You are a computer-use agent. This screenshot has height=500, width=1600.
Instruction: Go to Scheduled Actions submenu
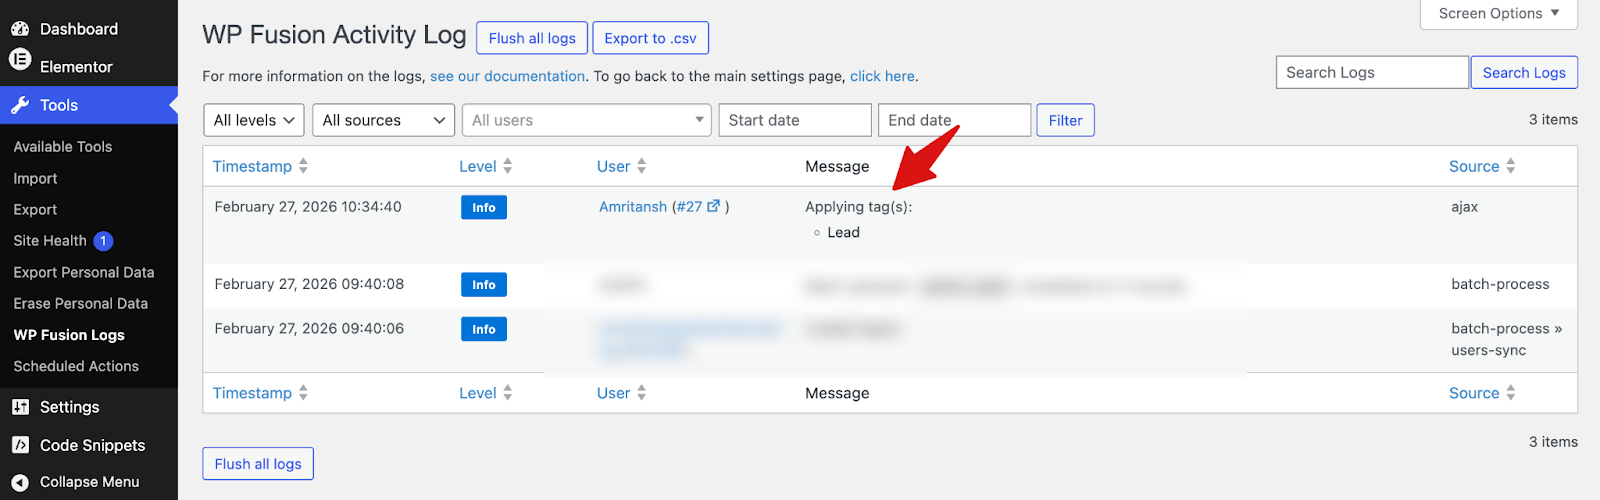click(76, 366)
